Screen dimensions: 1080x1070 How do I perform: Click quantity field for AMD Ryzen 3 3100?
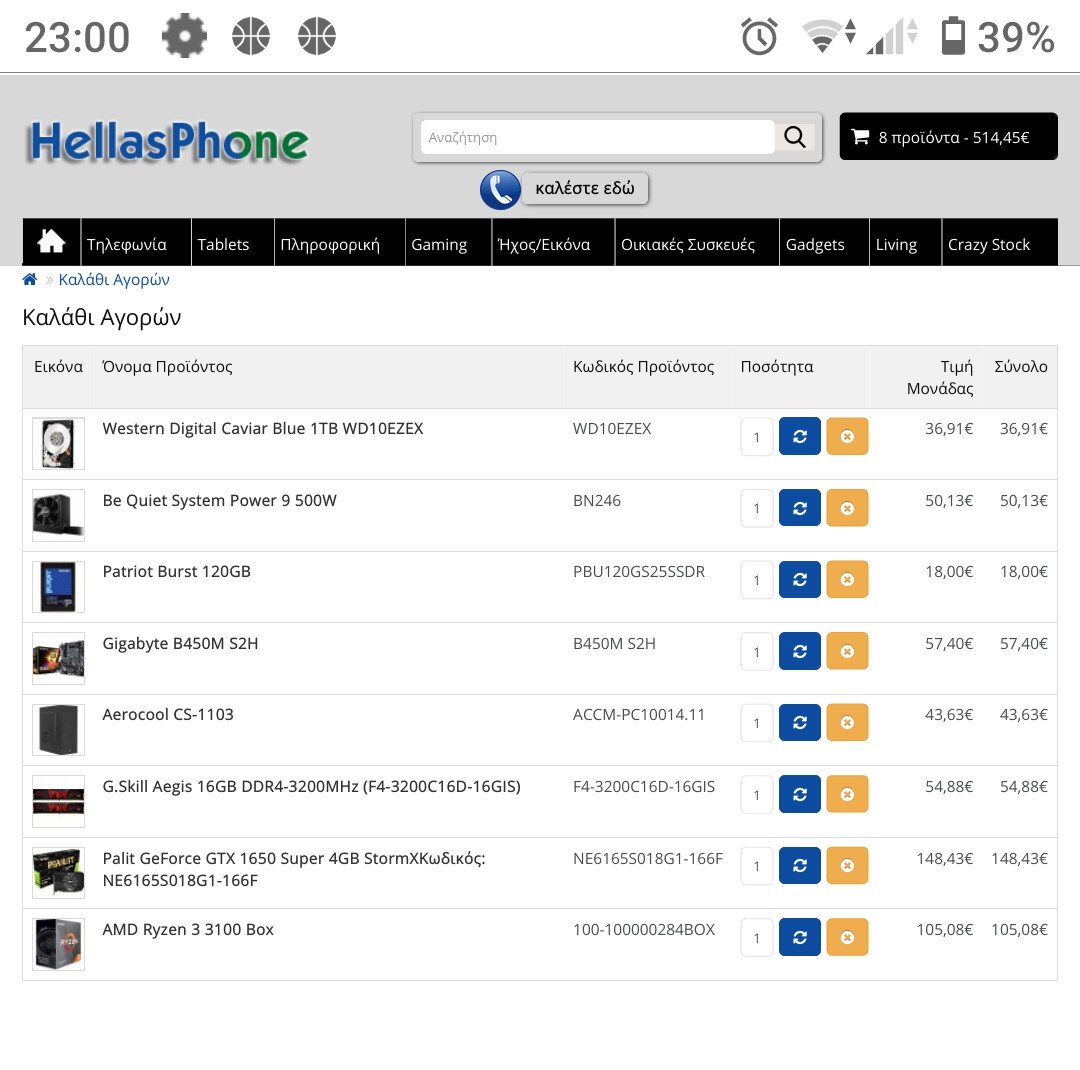(x=757, y=938)
